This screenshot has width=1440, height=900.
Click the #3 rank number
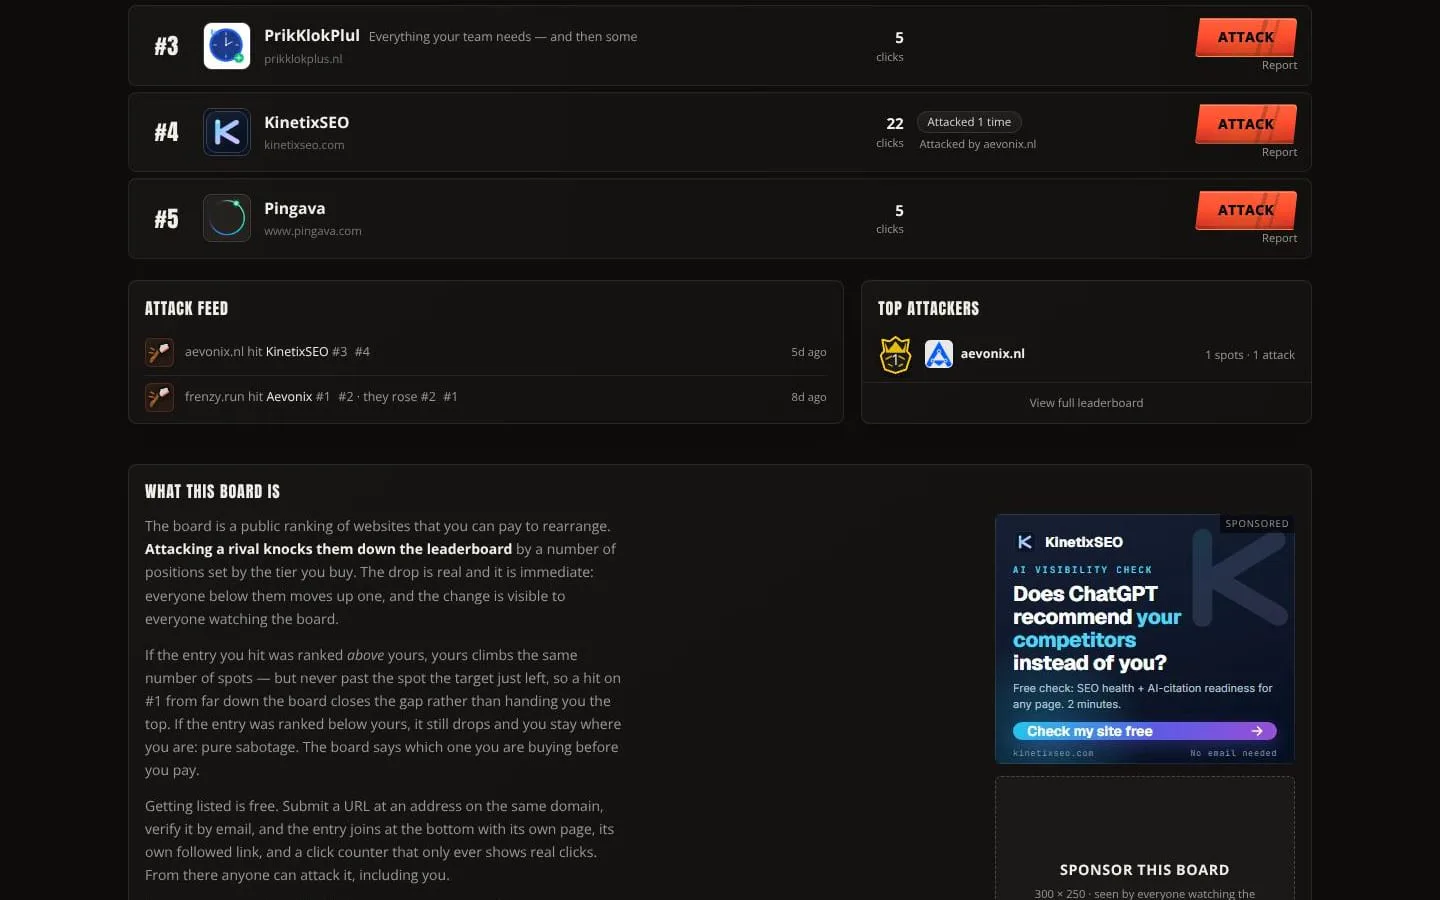click(x=166, y=46)
